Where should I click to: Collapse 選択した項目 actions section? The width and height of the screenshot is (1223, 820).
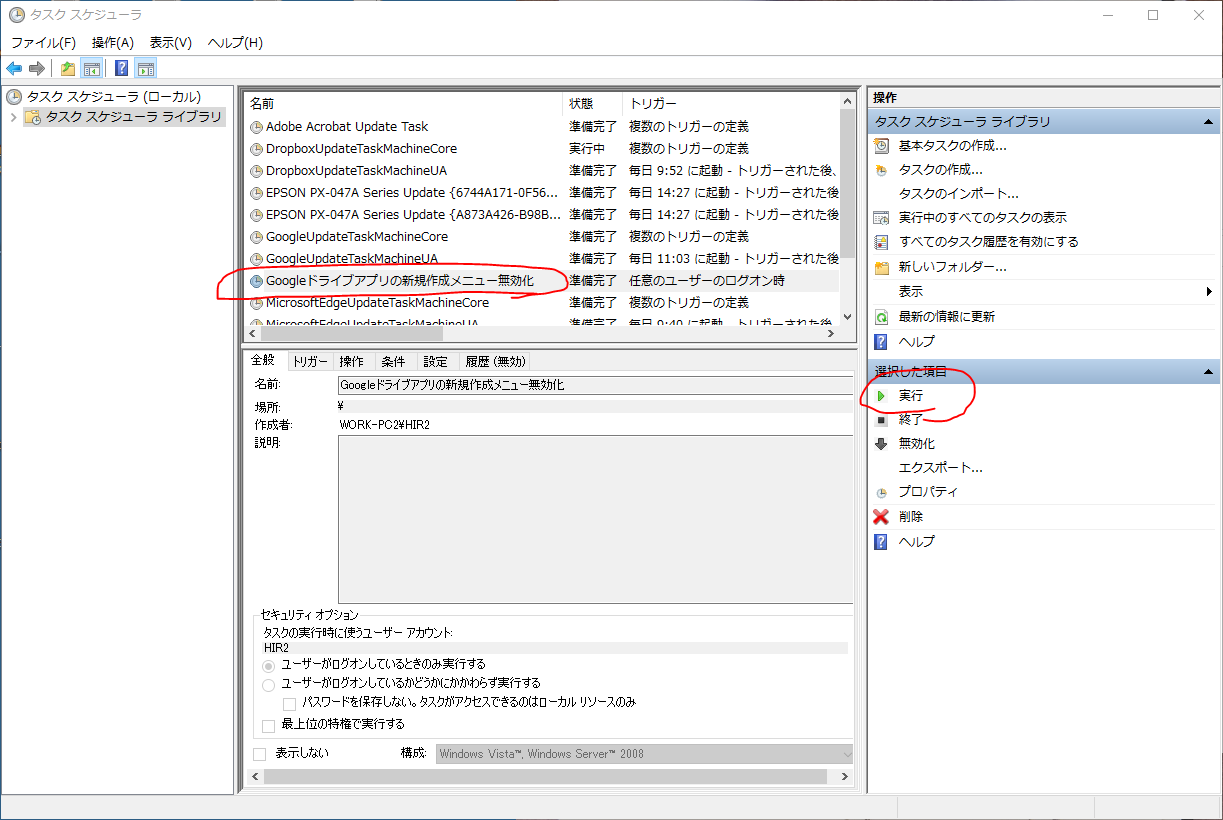(1208, 372)
